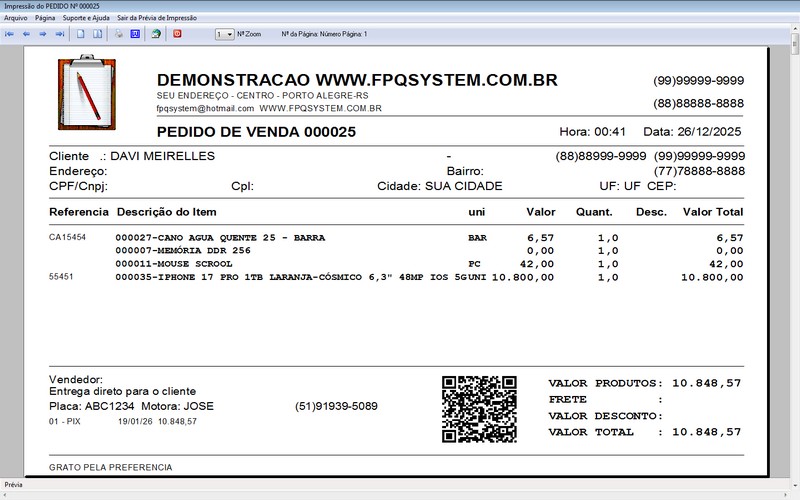Click 'Entrega direto para o cliente' text
The width and height of the screenshot is (800, 500).
pyautogui.click(x=122, y=391)
